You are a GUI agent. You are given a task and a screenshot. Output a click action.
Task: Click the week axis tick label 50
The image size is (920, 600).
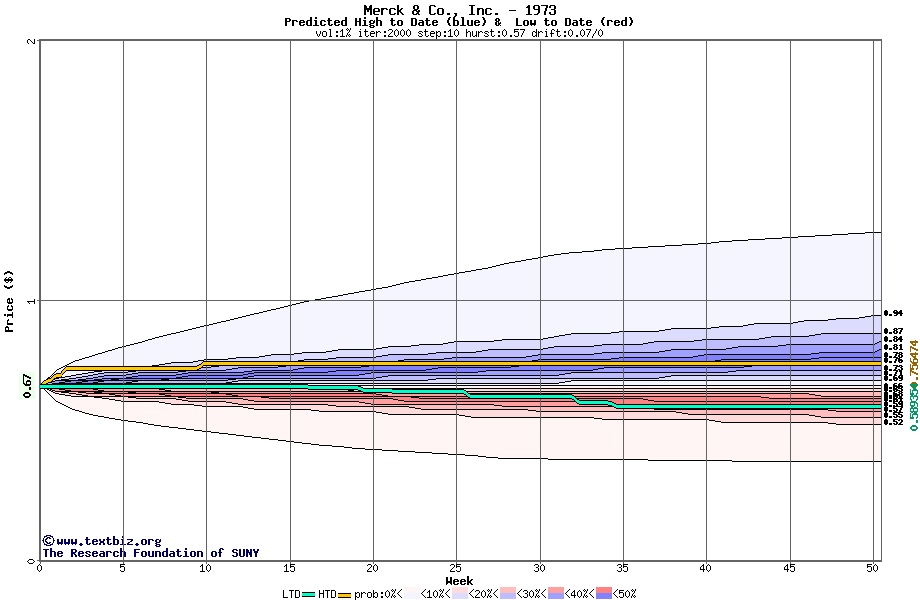(872, 568)
